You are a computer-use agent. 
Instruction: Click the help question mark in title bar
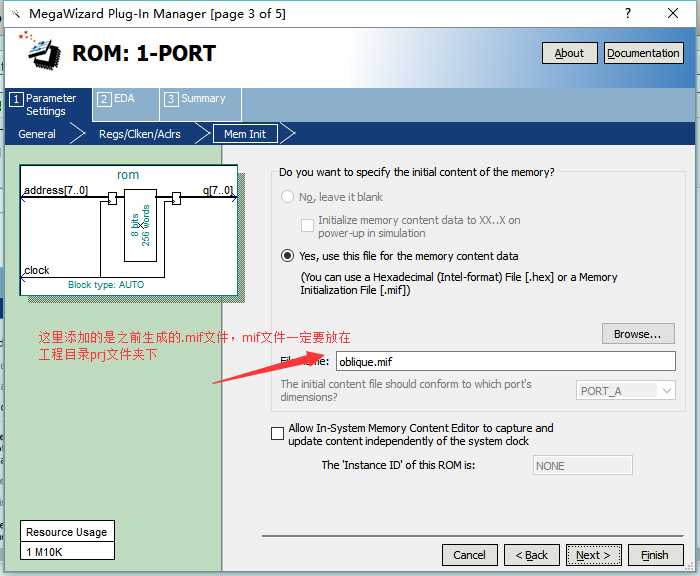tap(628, 13)
